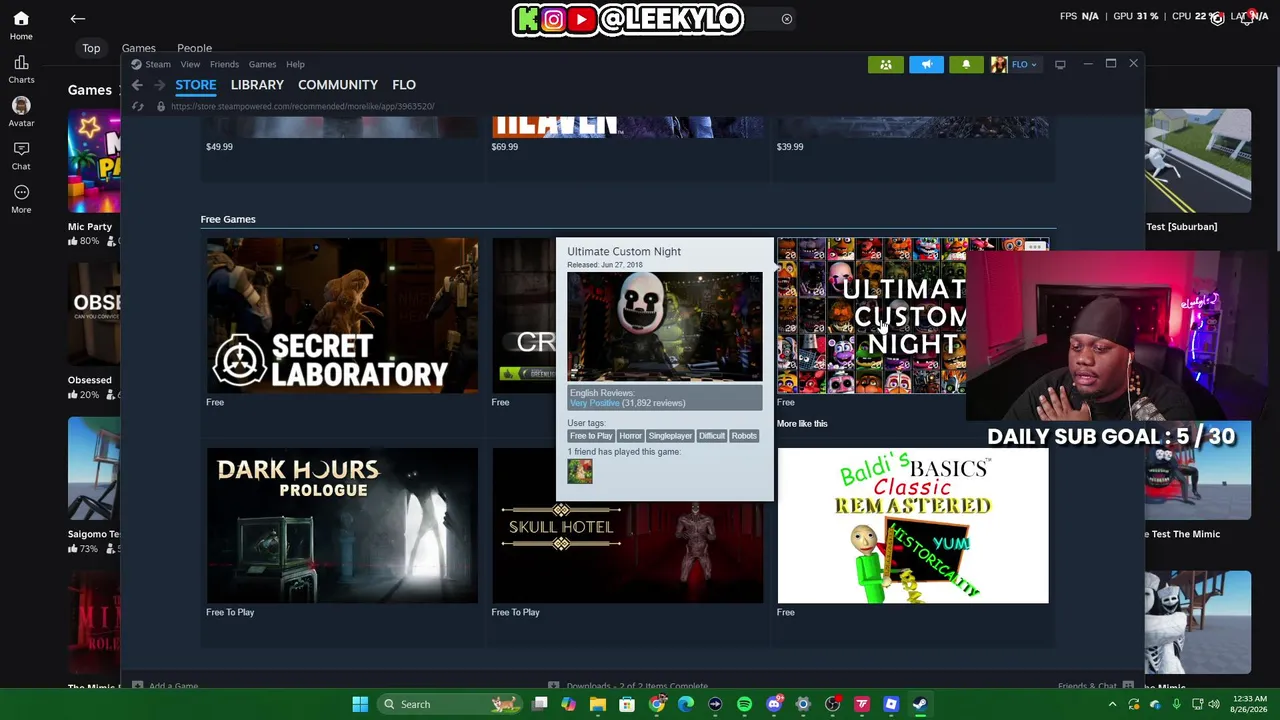Click Steam's forward navigation arrow
The image size is (1280, 720).
pos(160,85)
